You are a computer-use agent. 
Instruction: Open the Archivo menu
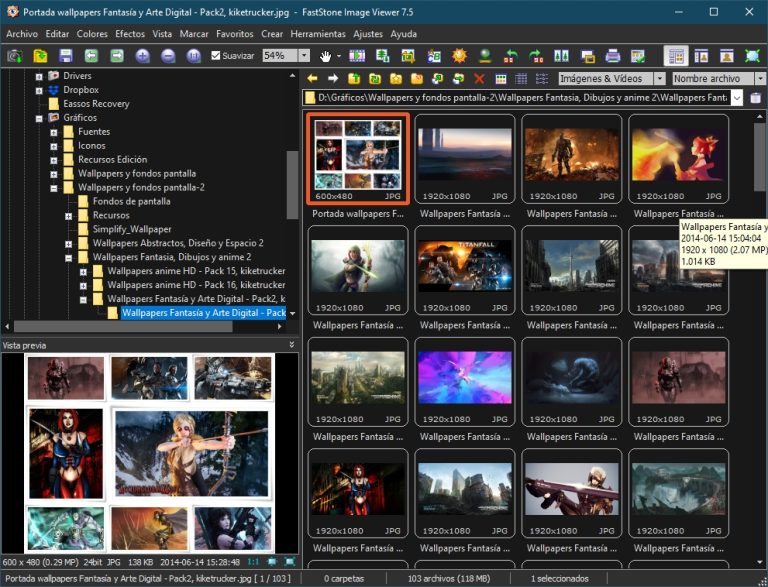click(x=22, y=34)
